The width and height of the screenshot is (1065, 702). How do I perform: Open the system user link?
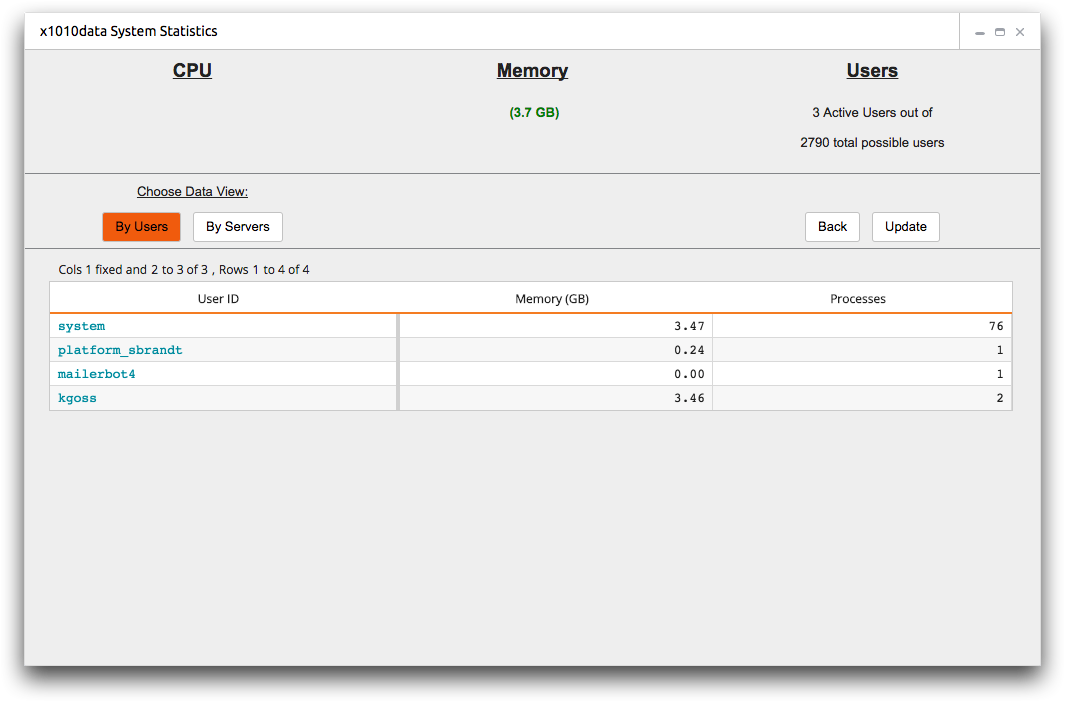pyautogui.click(x=82, y=327)
